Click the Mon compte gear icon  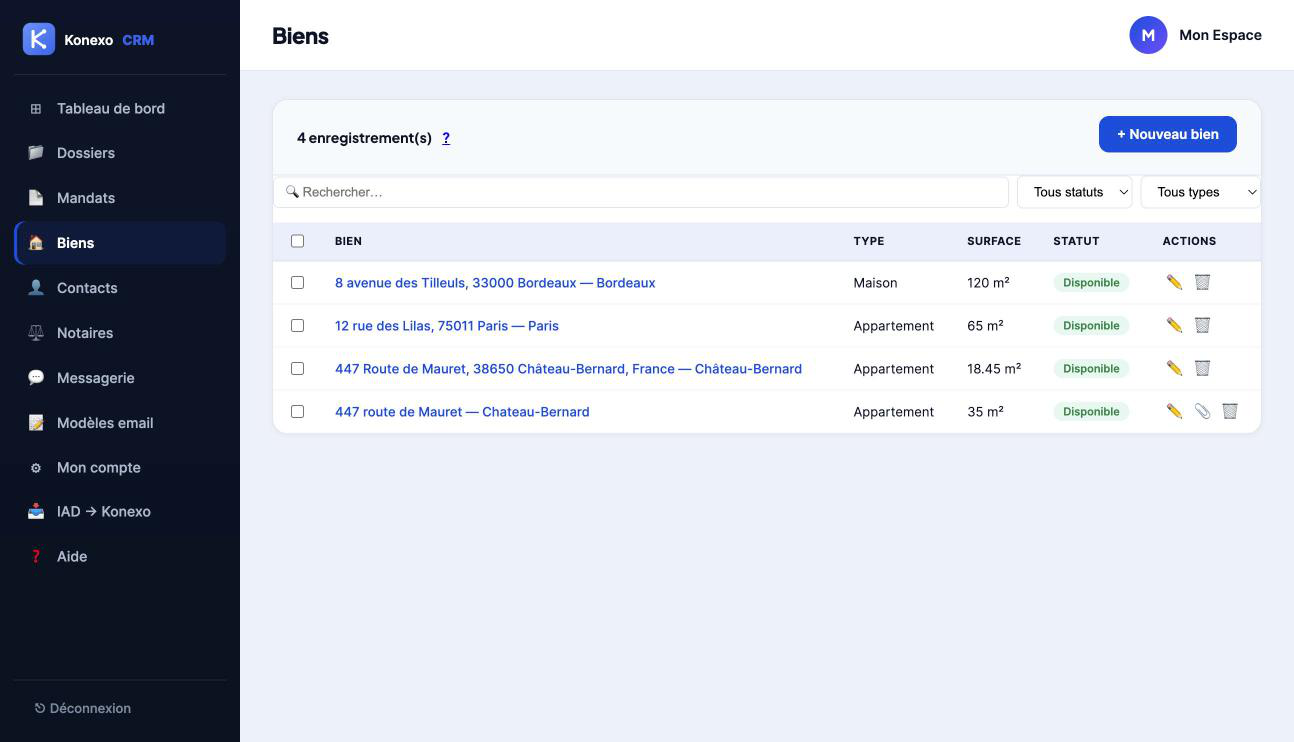(x=36, y=467)
